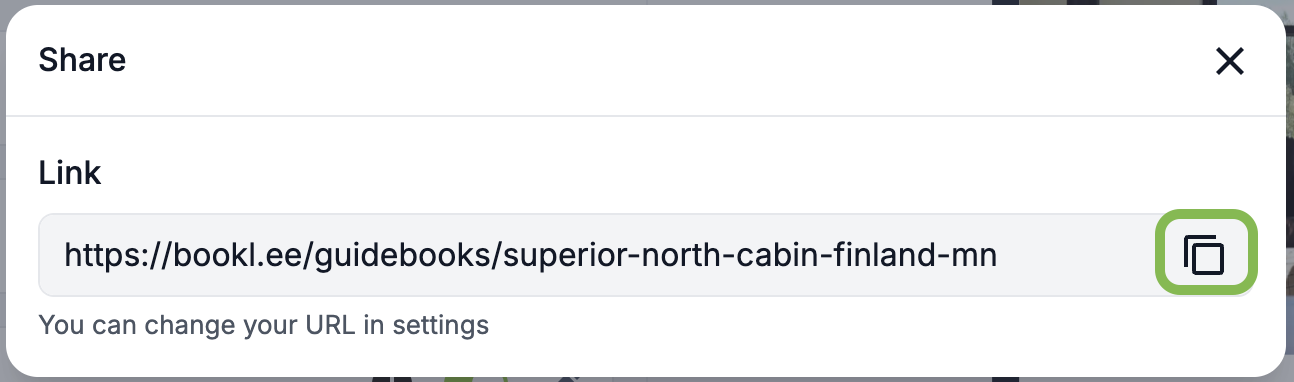Image resolution: width=1294 pixels, height=382 pixels.
Task: Close the Share dialog with the X
Action: [1229, 62]
